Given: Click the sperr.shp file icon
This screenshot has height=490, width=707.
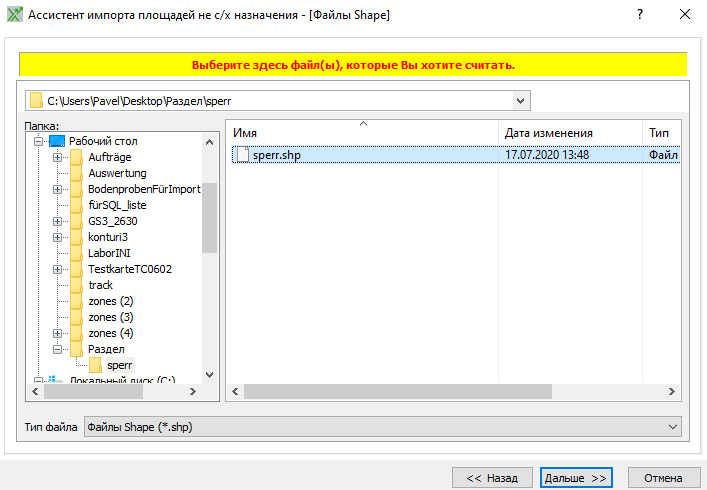Looking at the screenshot, I should click(243, 155).
